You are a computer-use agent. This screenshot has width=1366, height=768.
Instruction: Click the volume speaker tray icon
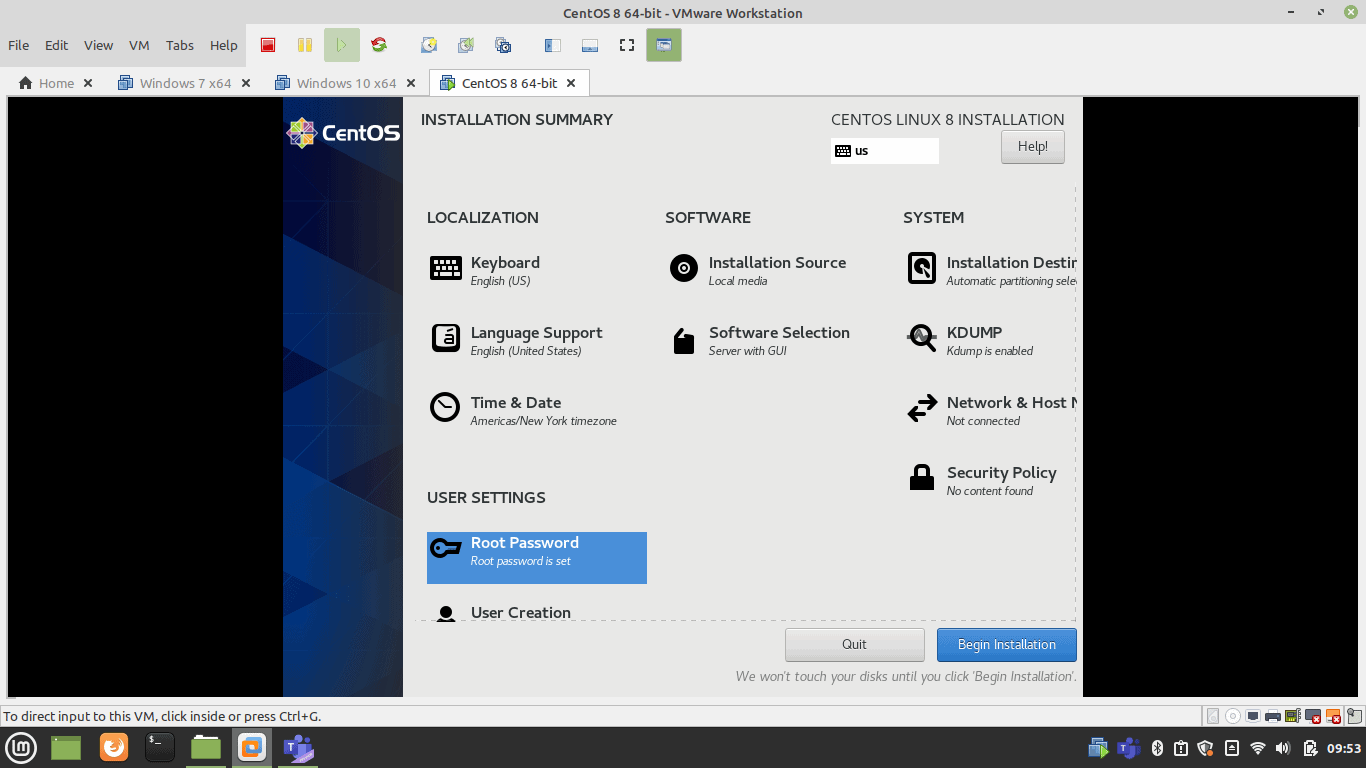coord(1283,747)
